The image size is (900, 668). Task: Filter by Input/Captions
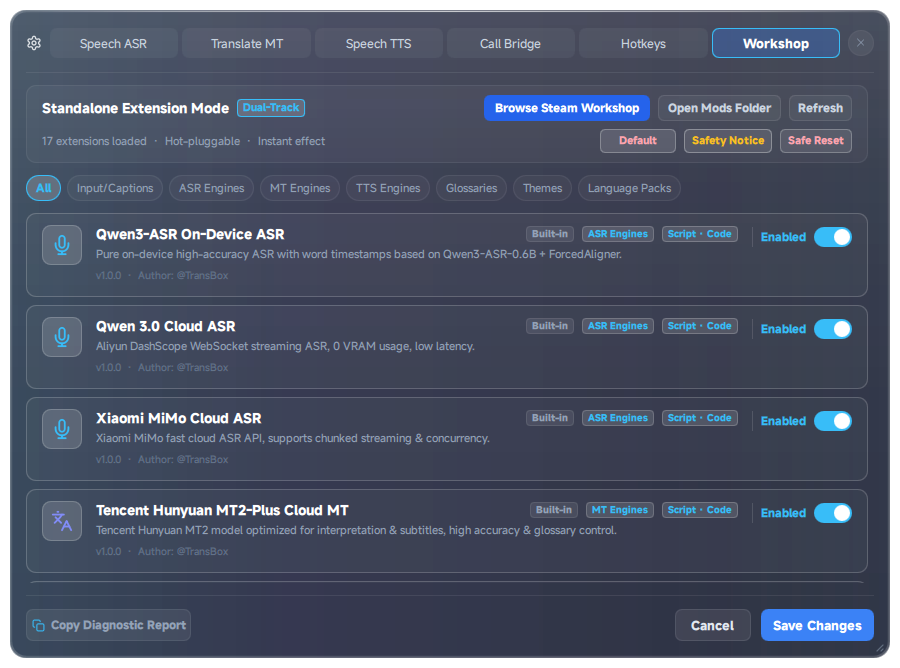(x=115, y=188)
